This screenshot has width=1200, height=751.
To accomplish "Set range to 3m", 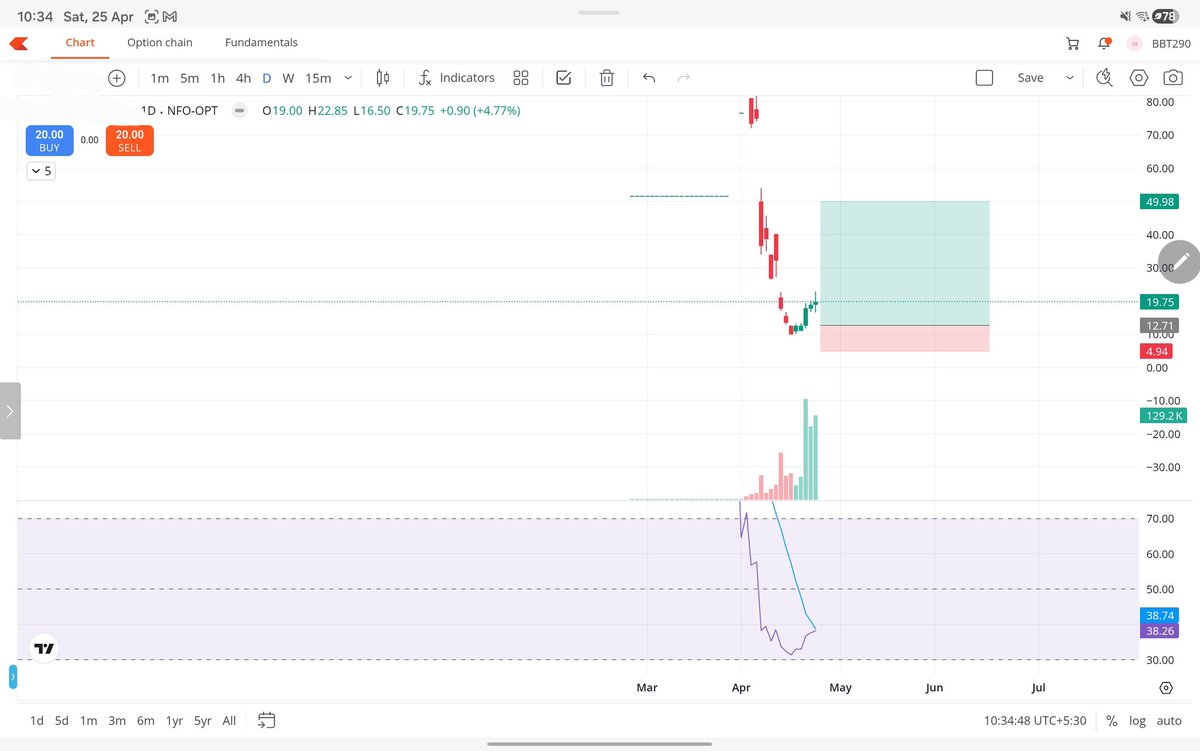I will coord(117,720).
